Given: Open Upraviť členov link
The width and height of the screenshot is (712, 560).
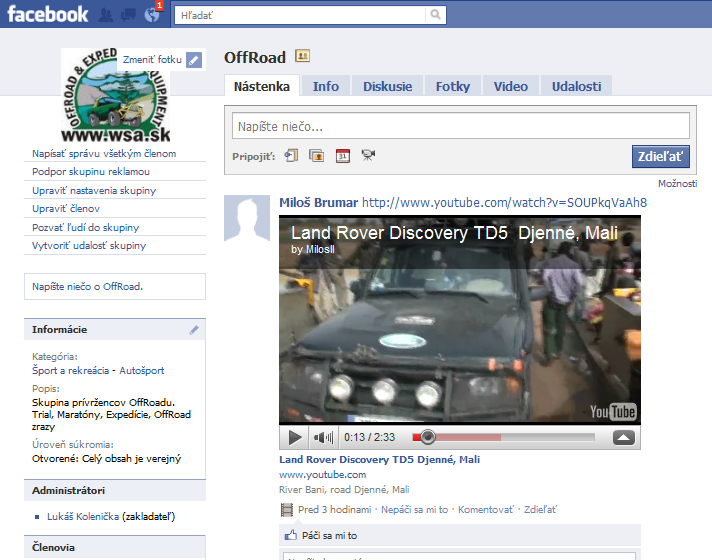Looking at the screenshot, I should click(66, 208).
